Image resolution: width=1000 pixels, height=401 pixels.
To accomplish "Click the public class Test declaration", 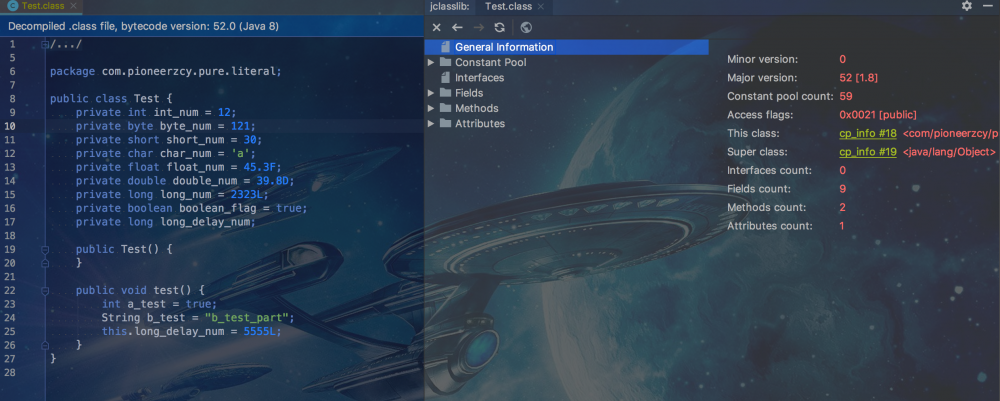I will [x=111, y=99].
